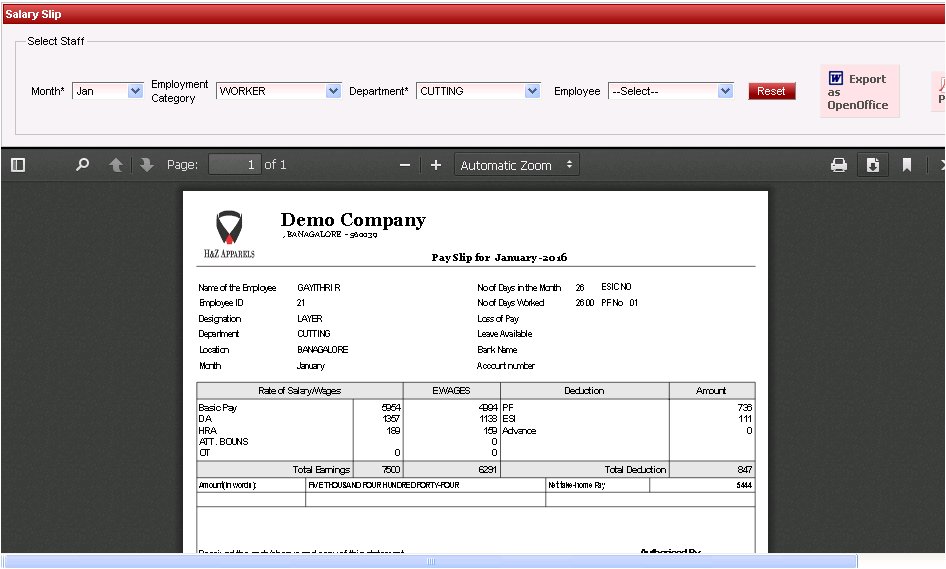Click the horizontal scrollbar at bottom

[430, 561]
